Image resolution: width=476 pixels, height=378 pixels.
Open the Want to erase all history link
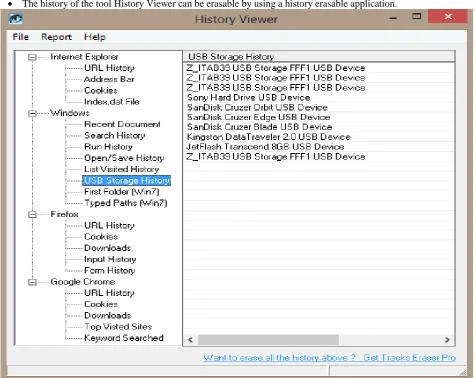[x=279, y=358]
